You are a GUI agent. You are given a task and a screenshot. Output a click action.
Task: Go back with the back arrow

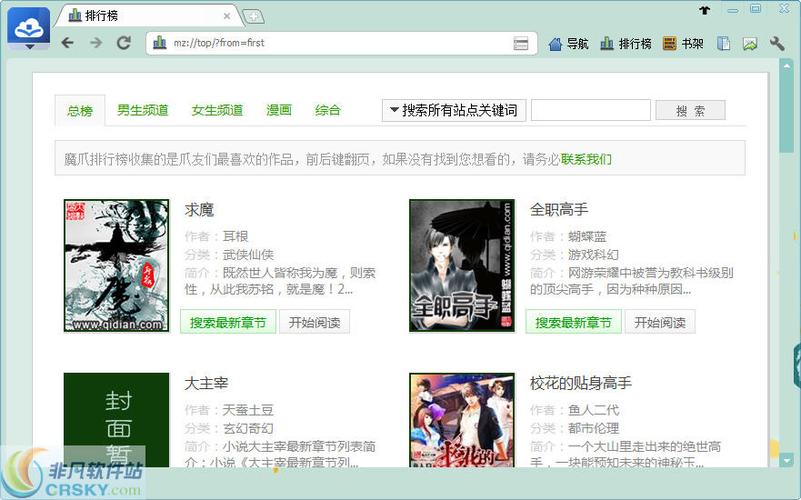tap(67, 43)
